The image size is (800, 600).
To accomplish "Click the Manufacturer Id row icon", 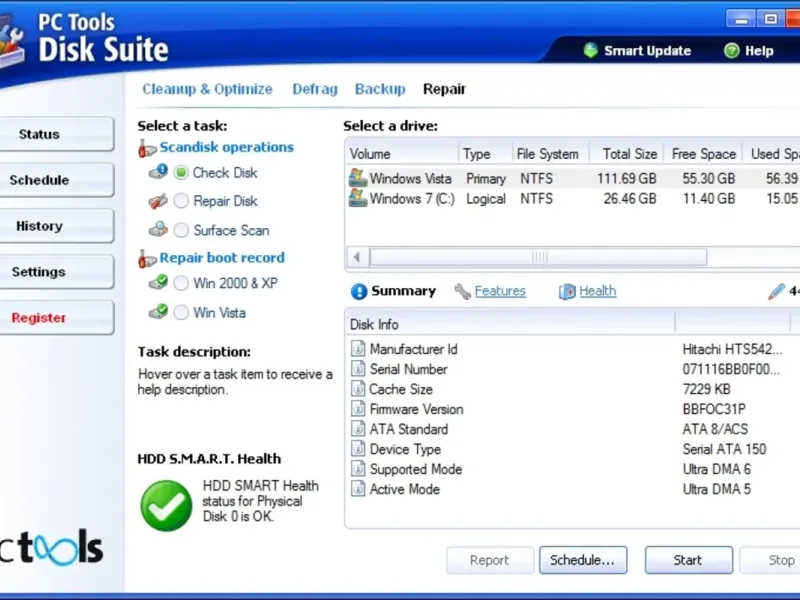I will coord(358,348).
